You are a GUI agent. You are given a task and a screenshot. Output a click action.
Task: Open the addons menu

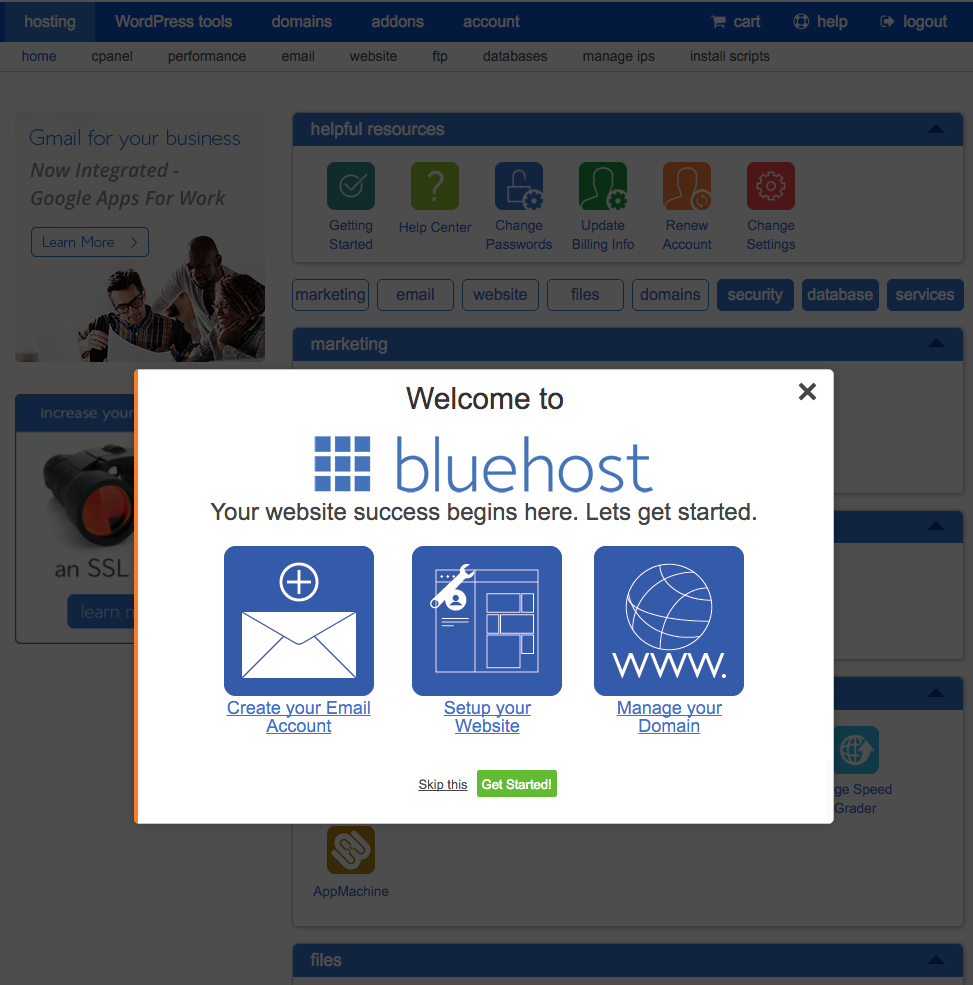click(x=398, y=22)
